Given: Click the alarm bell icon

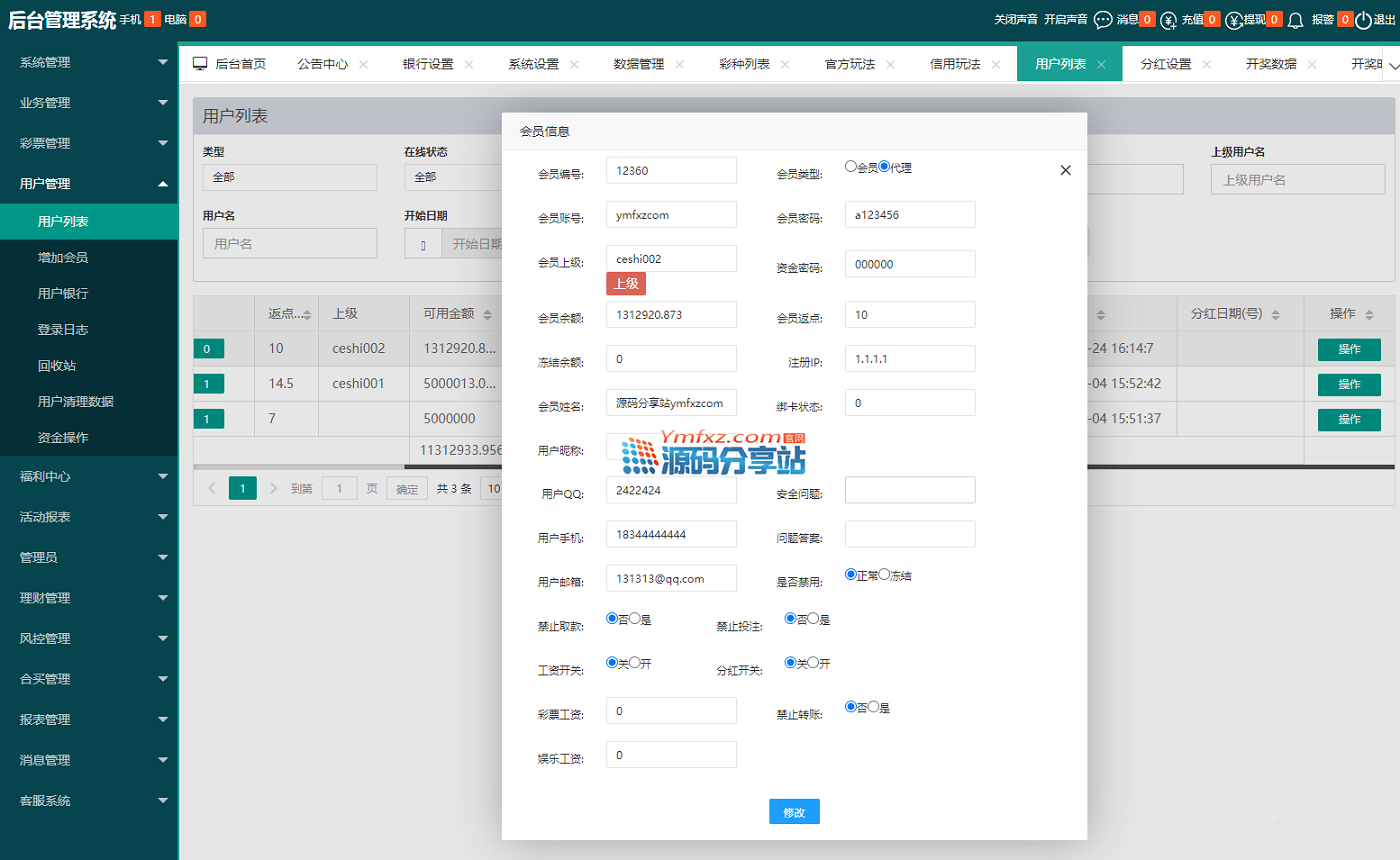Looking at the screenshot, I should [1295, 19].
